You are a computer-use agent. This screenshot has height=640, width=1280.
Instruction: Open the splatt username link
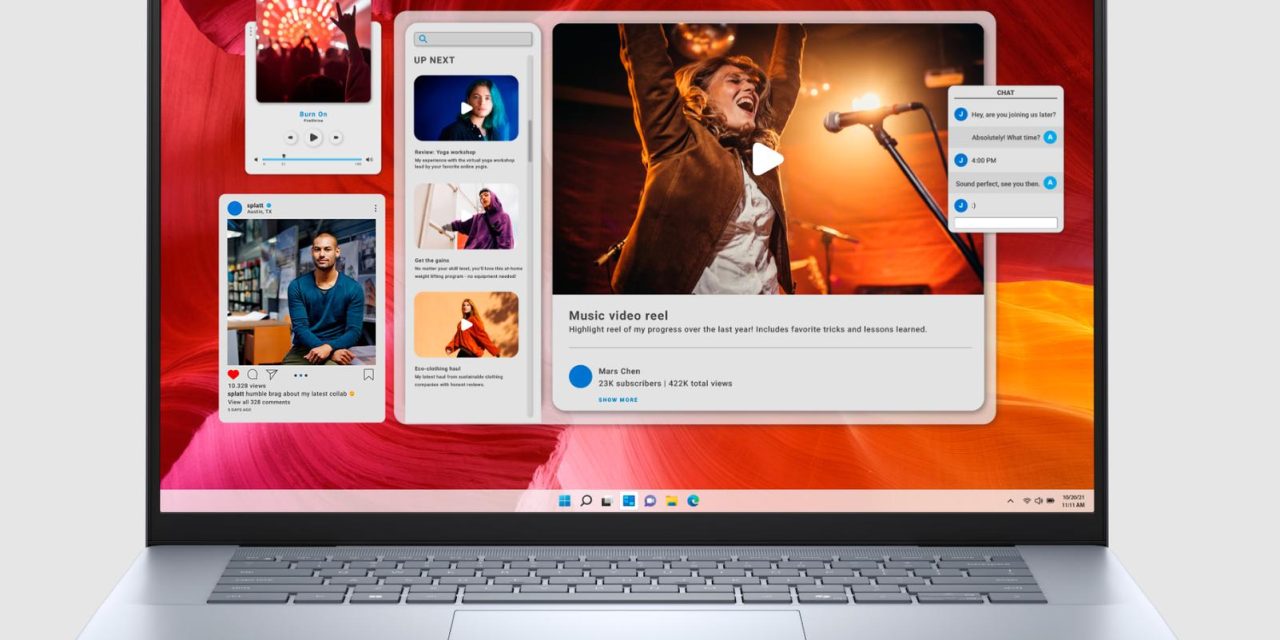pos(255,205)
